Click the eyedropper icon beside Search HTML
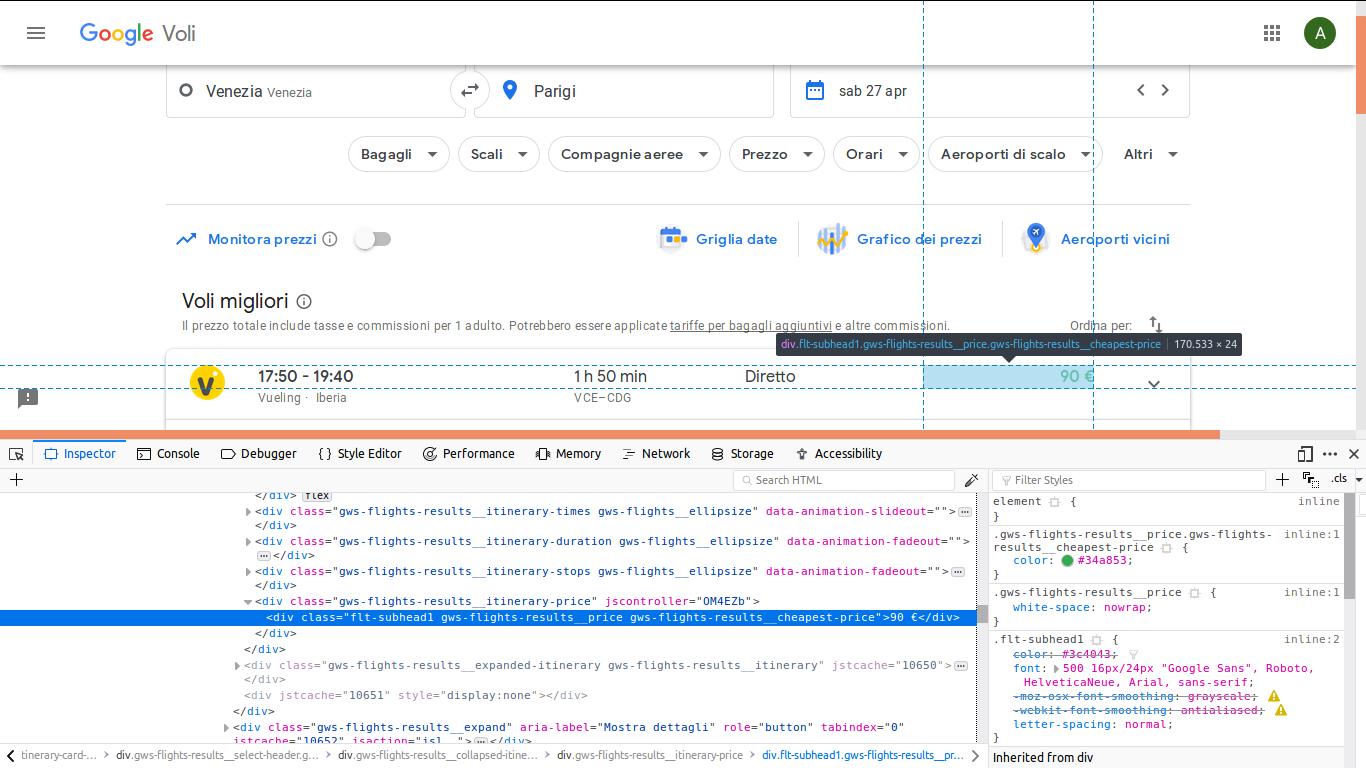1366x768 pixels. (971, 480)
